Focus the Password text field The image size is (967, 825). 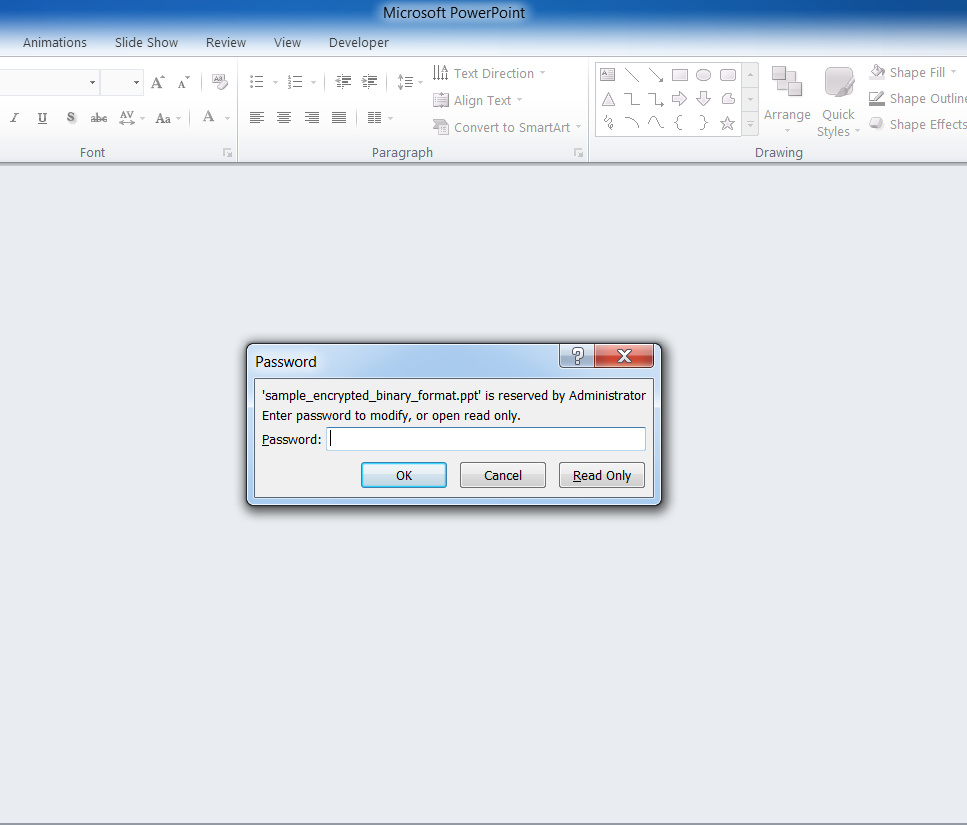click(485, 439)
